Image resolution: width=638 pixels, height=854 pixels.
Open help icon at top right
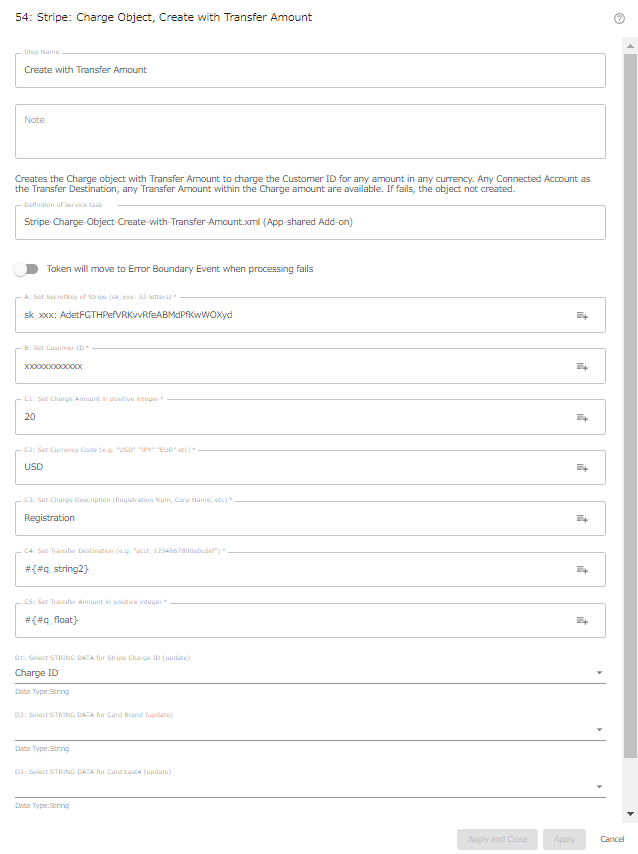[619, 19]
